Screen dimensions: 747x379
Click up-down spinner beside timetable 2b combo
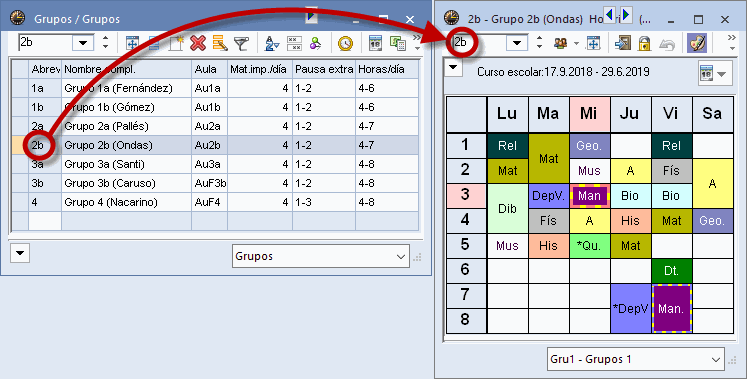point(539,43)
